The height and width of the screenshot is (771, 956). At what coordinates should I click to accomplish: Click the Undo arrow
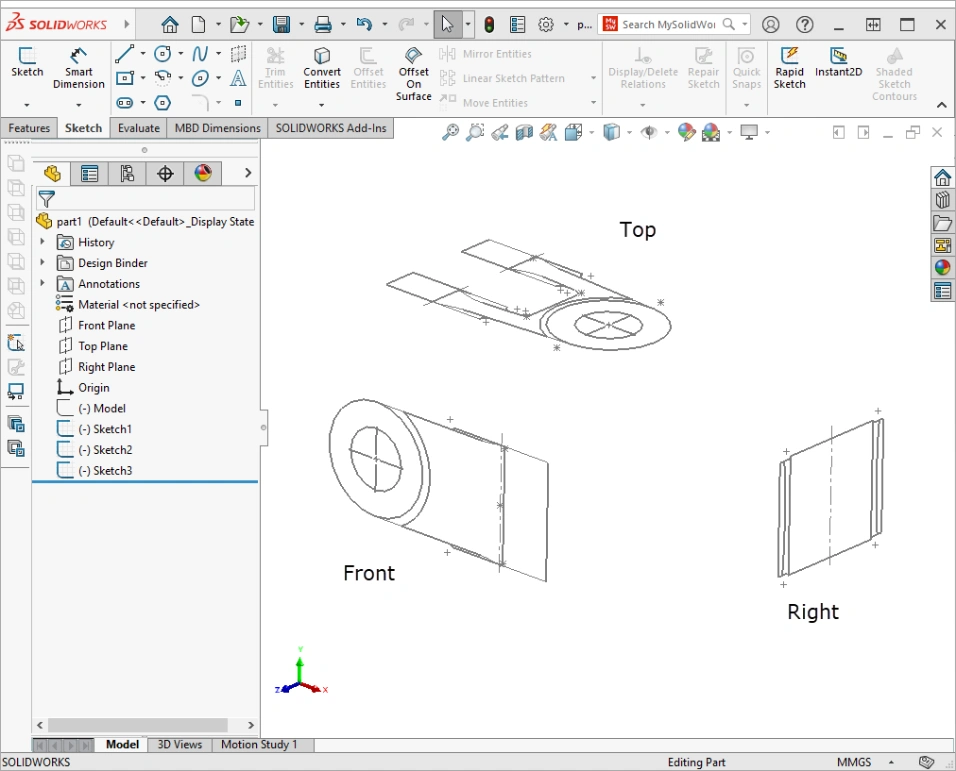coord(364,24)
